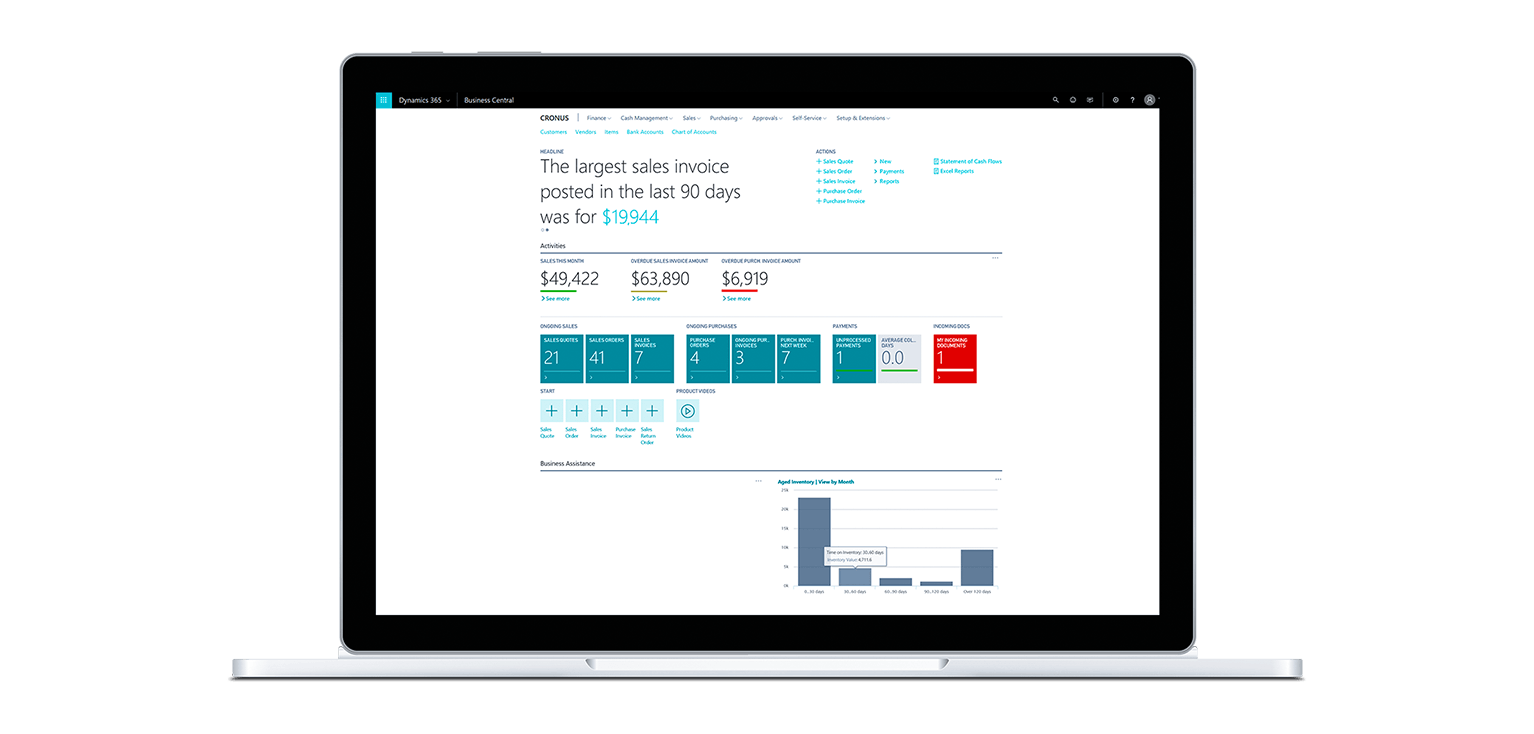Open the Purch. Invoices Next Week tile
This screenshot has width=1534, height=734.
(799, 359)
